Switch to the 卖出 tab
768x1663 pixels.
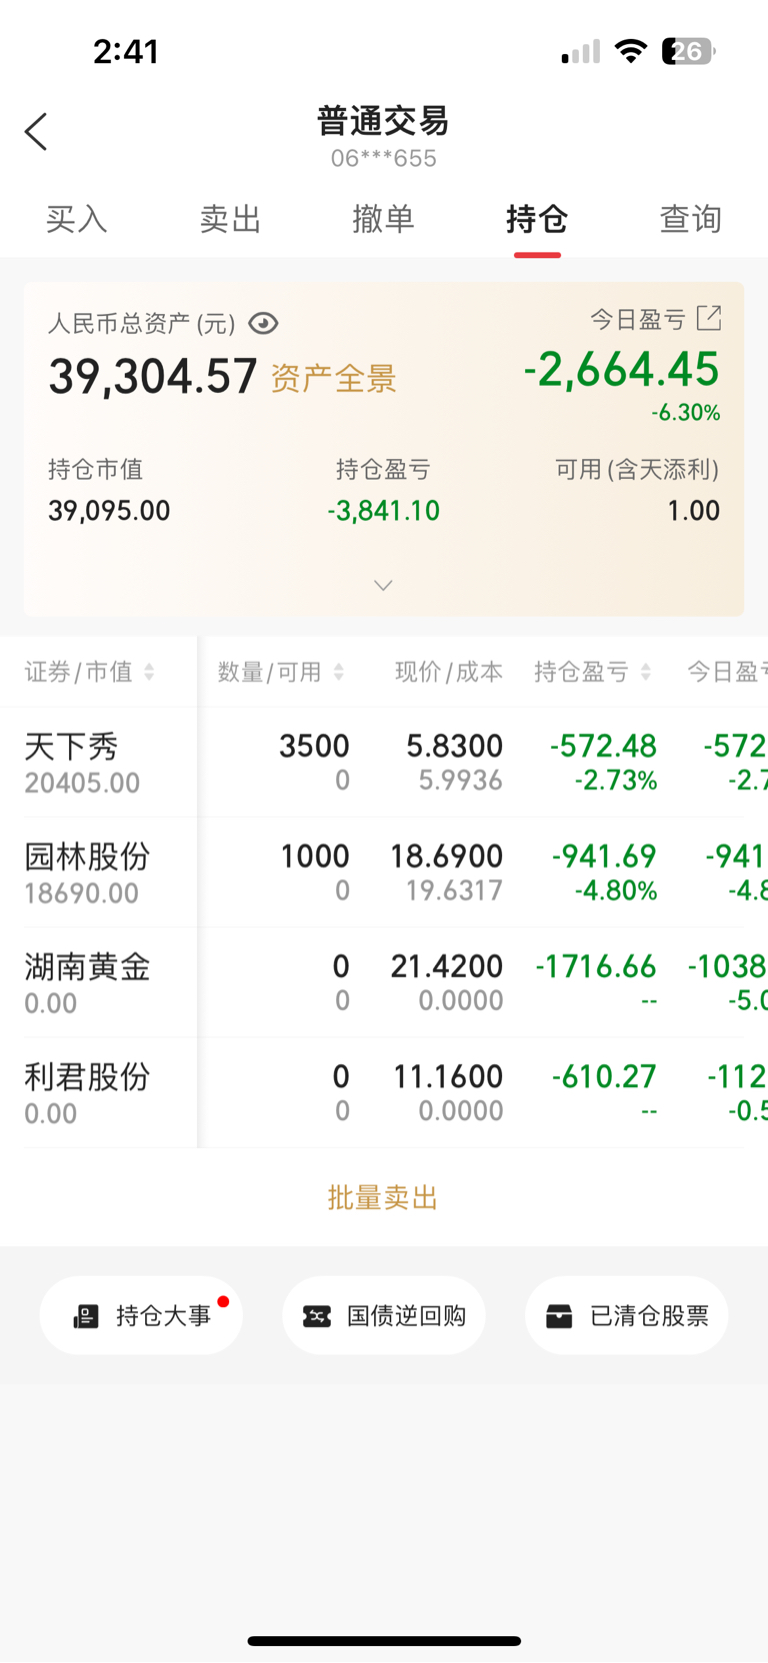click(230, 219)
